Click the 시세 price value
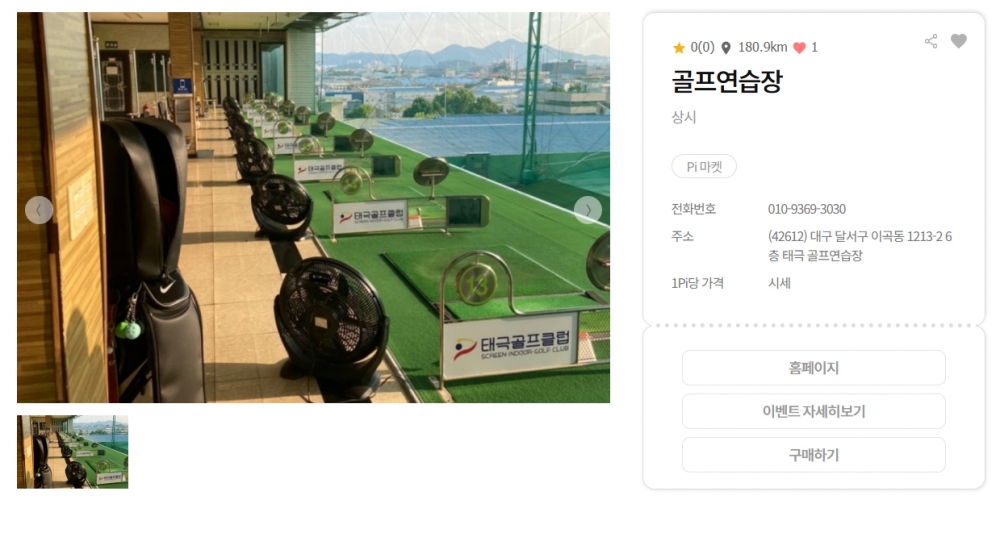The height and width of the screenshot is (537, 1000). tap(779, 283)
